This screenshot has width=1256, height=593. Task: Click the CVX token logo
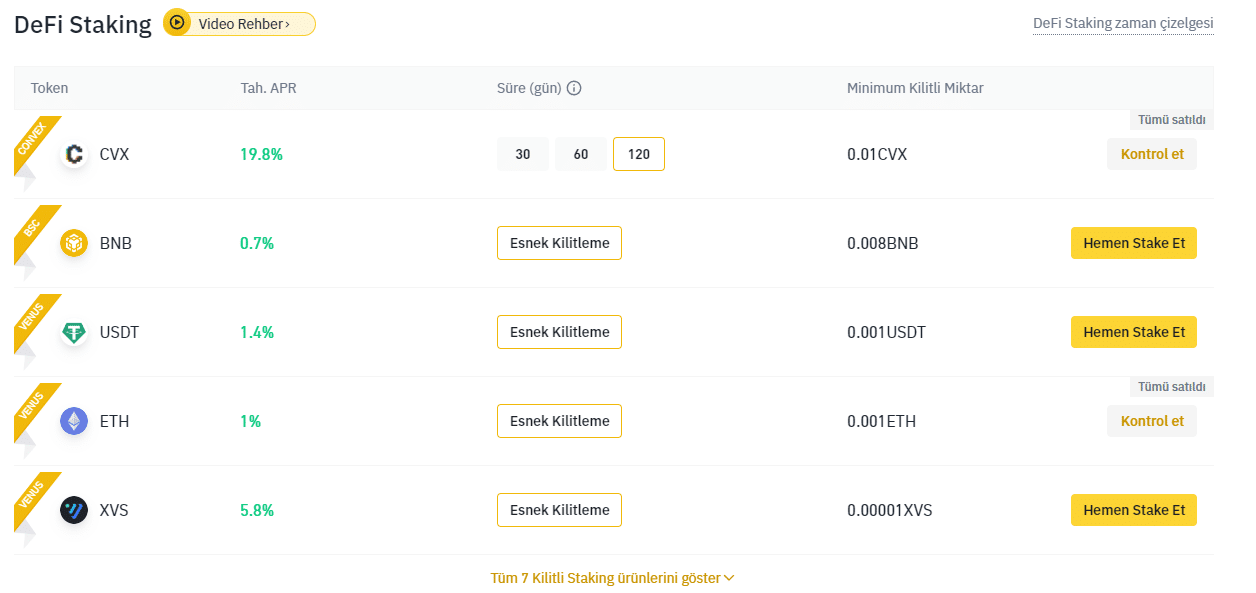click(74, 154)
